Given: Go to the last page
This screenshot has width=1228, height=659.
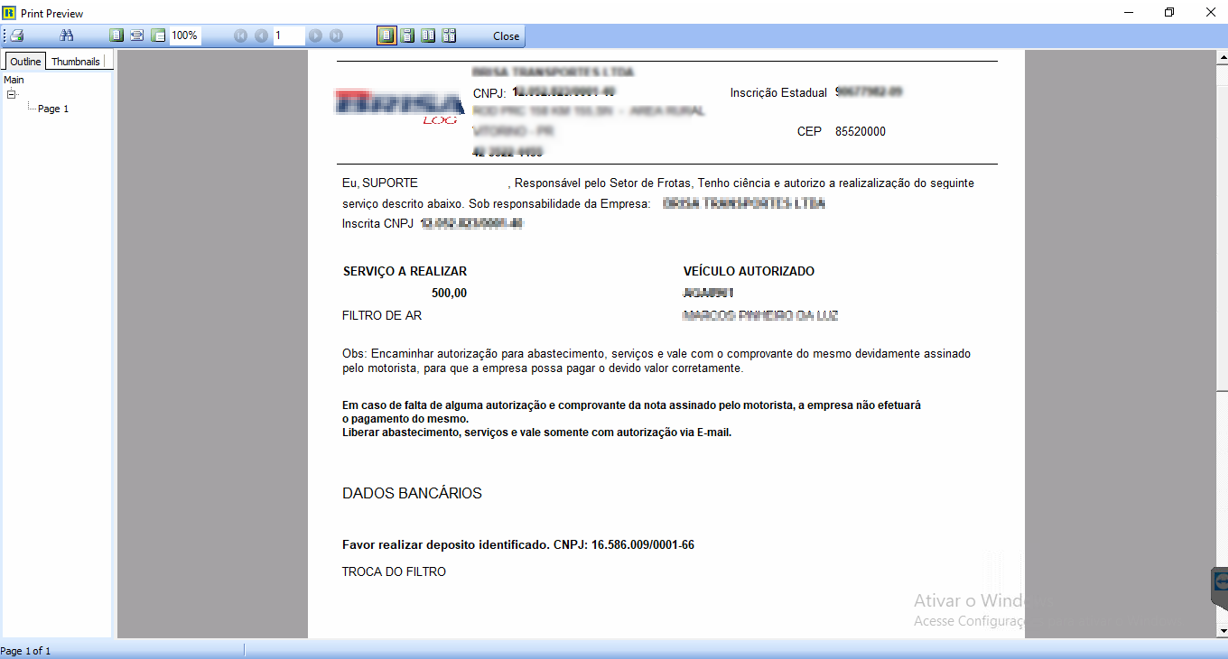Looking at the screenshot, I should pyautogui.click(x=337, y=35).
